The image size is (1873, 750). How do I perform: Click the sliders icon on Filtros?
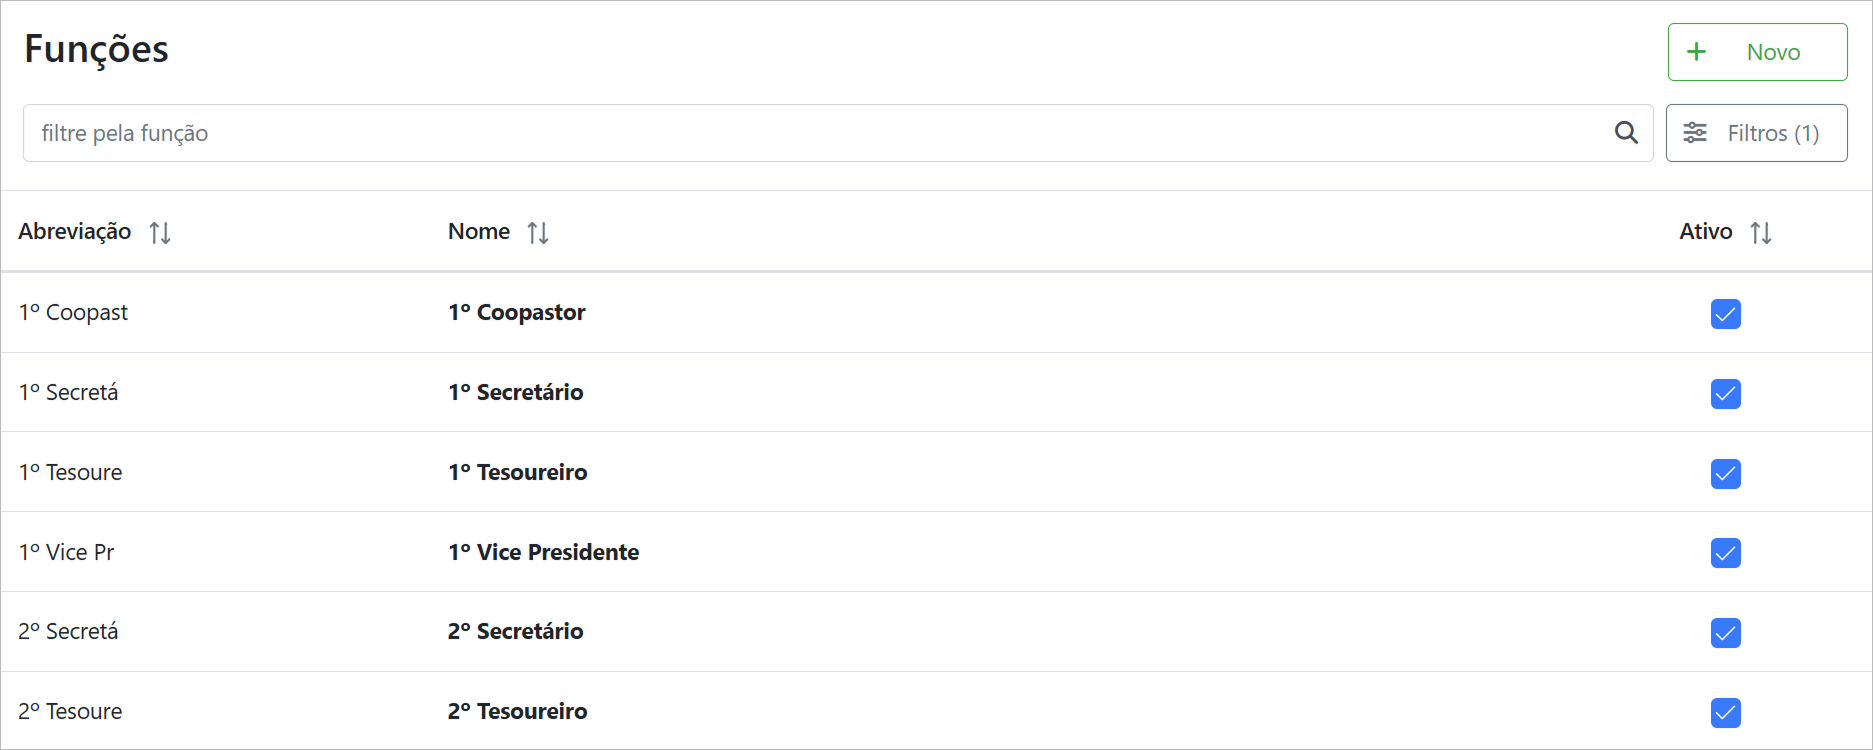coord(1695,133)
